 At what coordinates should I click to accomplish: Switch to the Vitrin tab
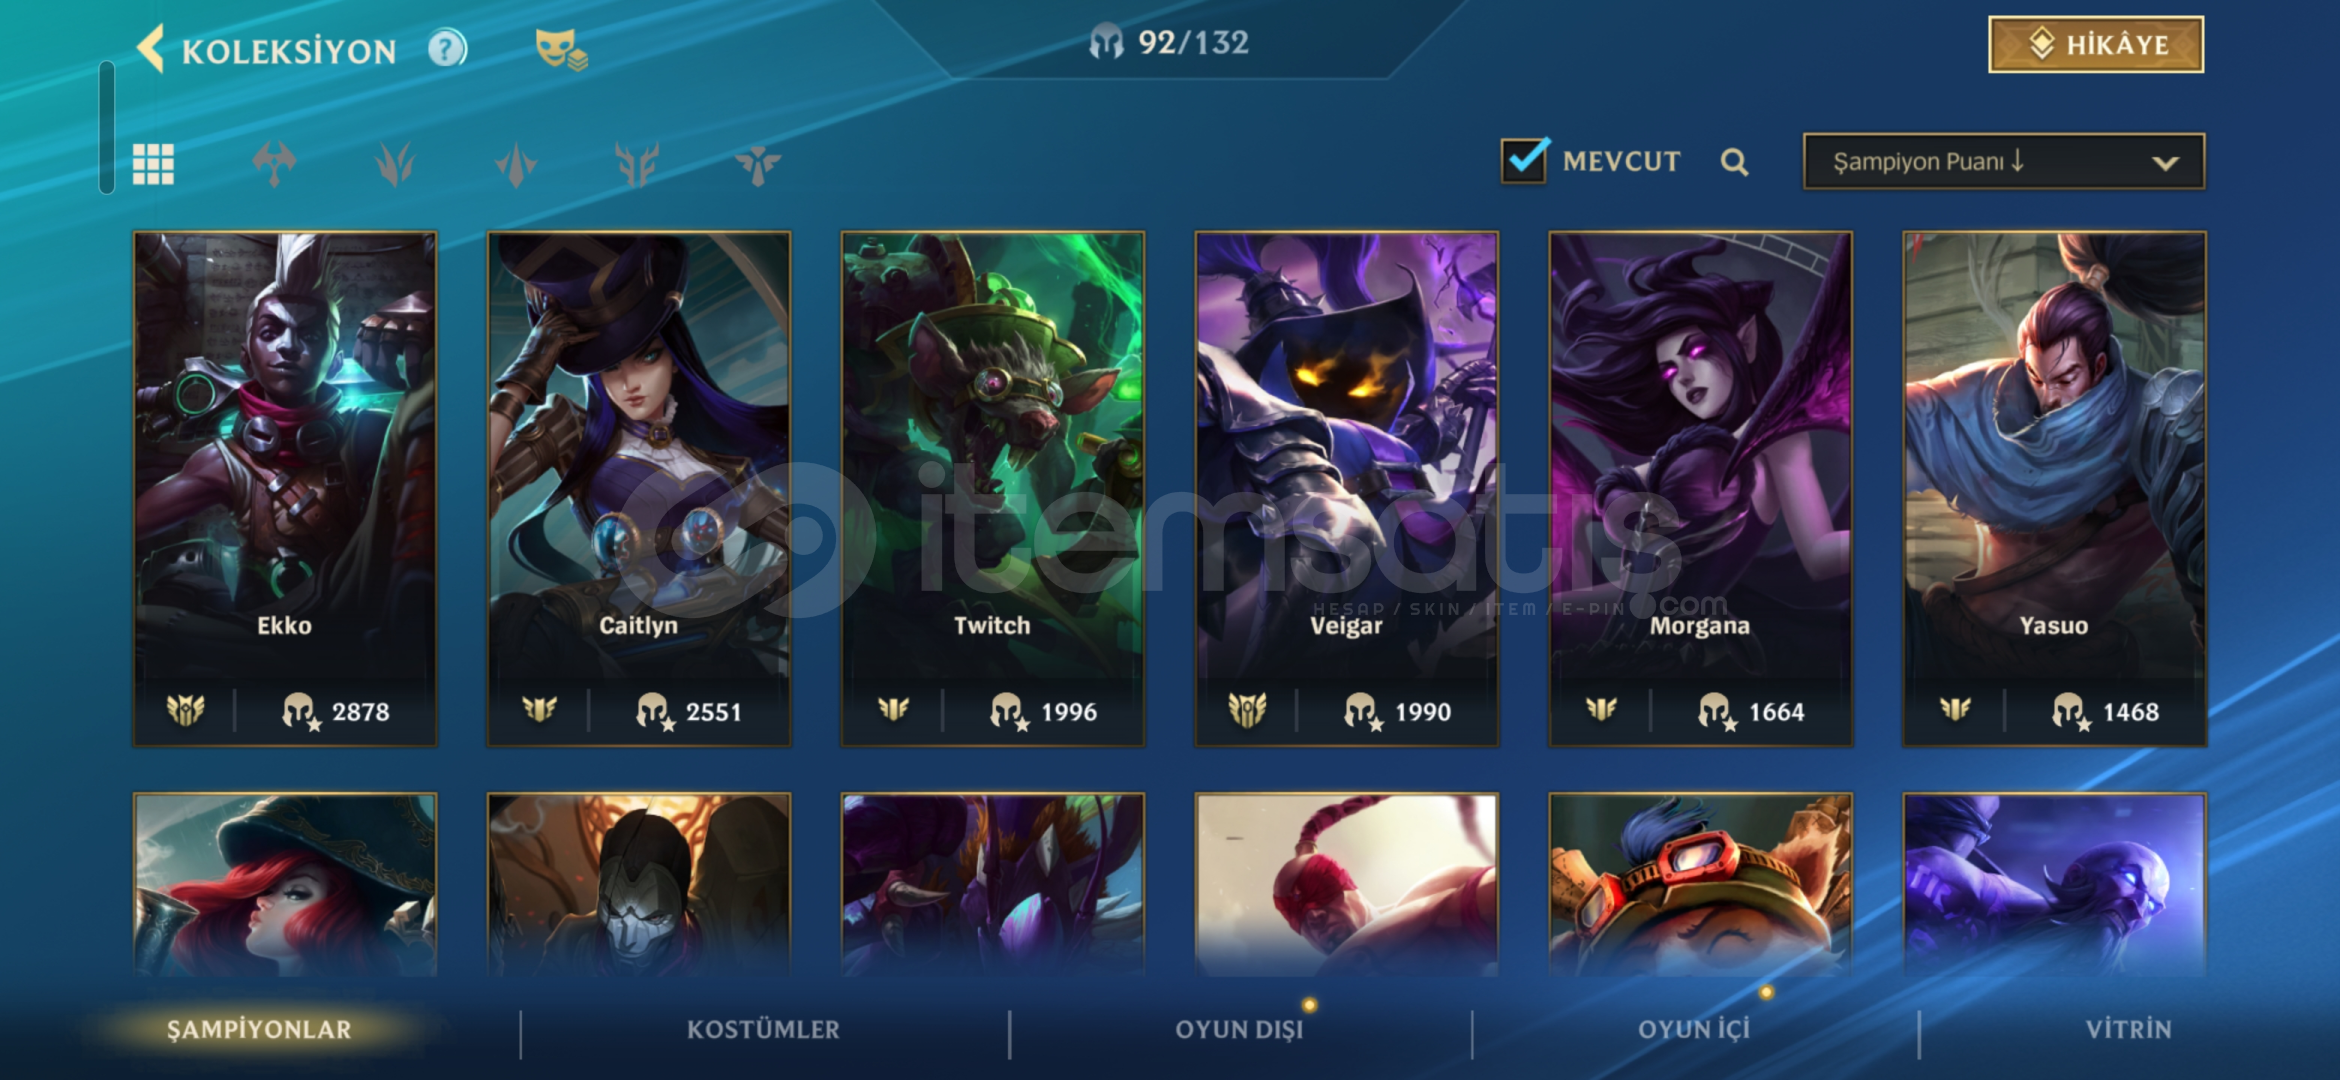(2128, 1029)
